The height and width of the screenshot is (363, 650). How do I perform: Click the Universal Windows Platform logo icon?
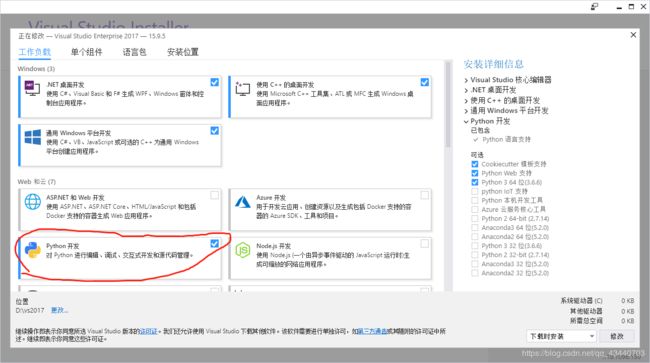[33, 137]
